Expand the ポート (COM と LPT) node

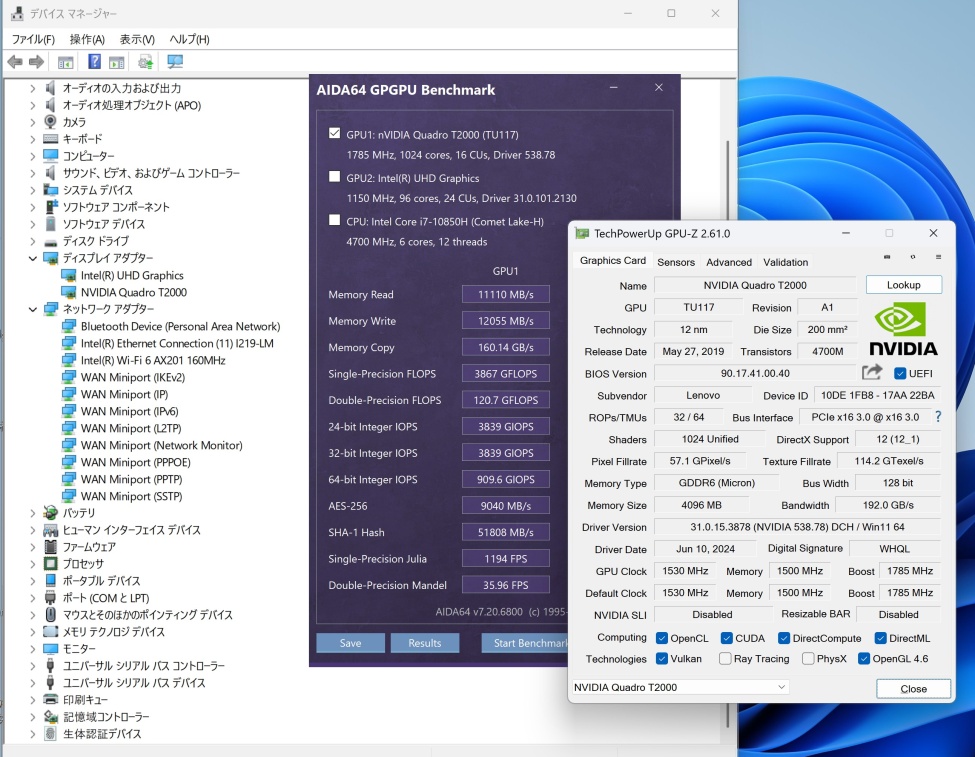(x=33, y=598)
